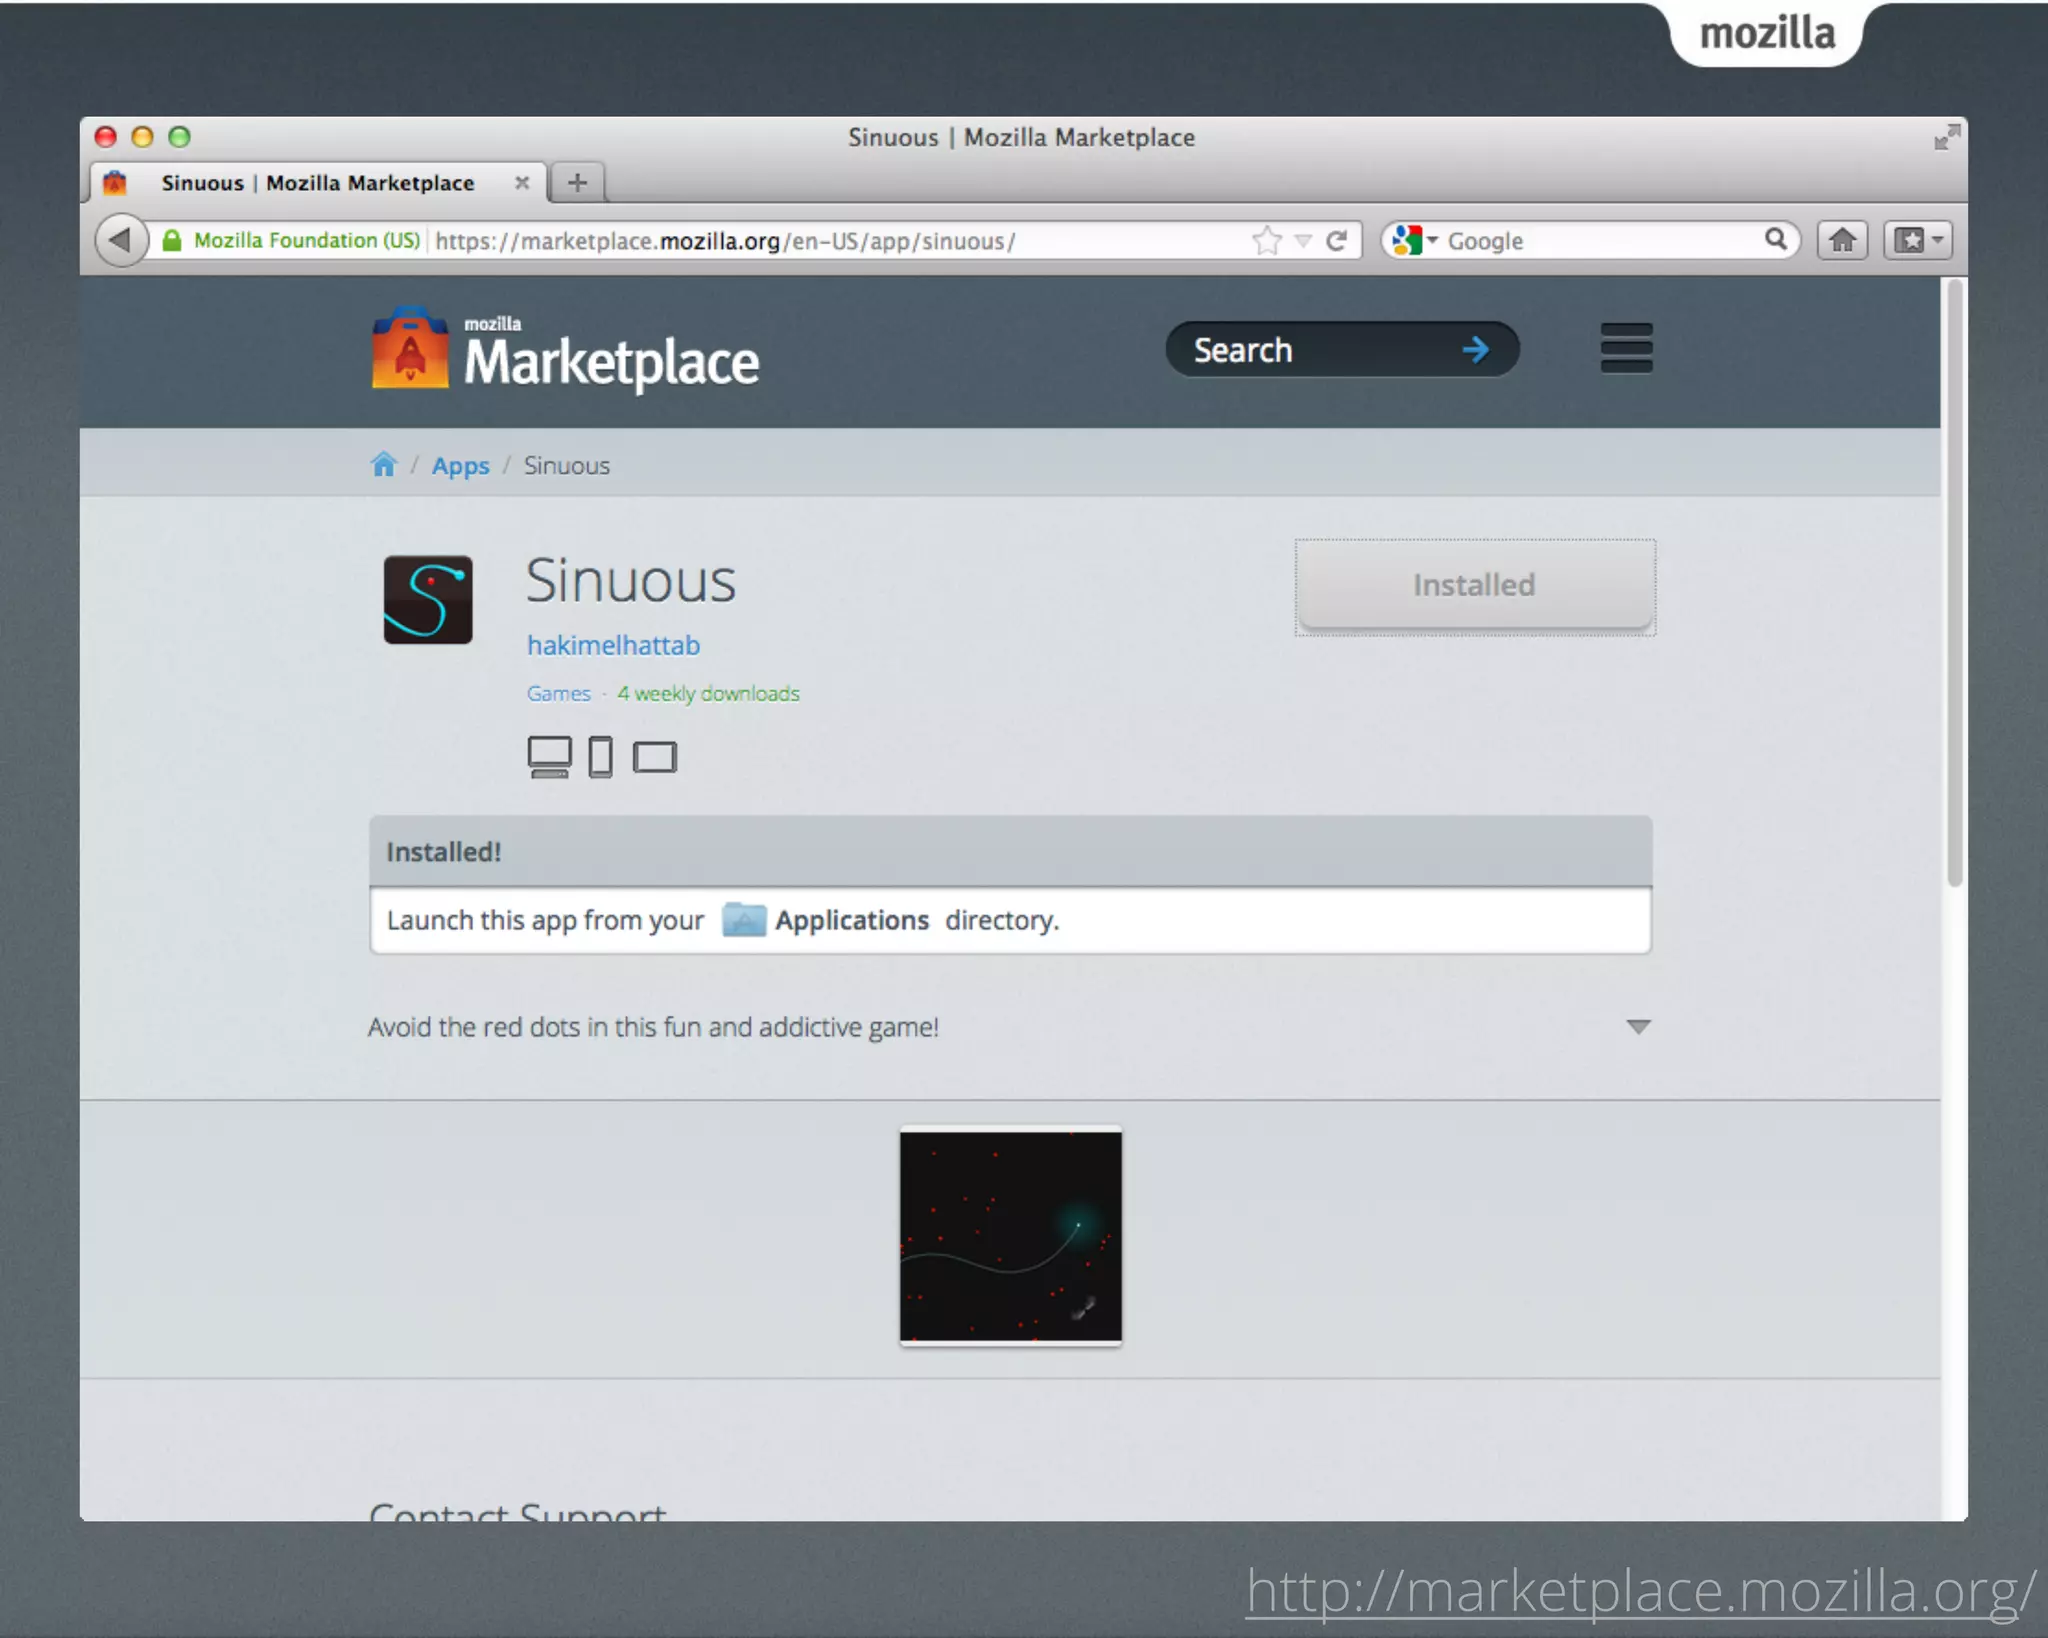Click the mobile phone compatibility icon

coord(600,757)
